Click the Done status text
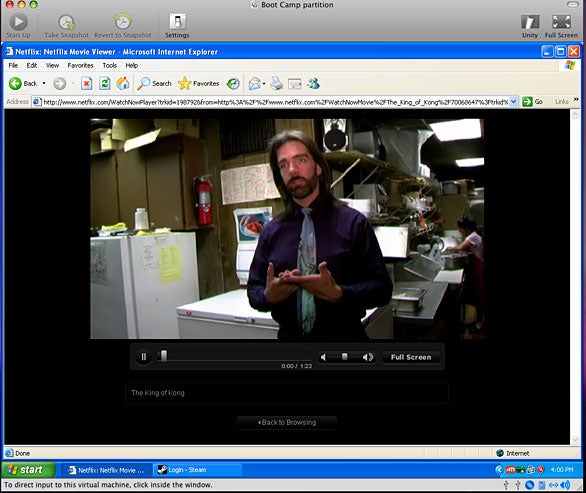Image resolution: width=586 pixels, height=493 pixels. 22,453
